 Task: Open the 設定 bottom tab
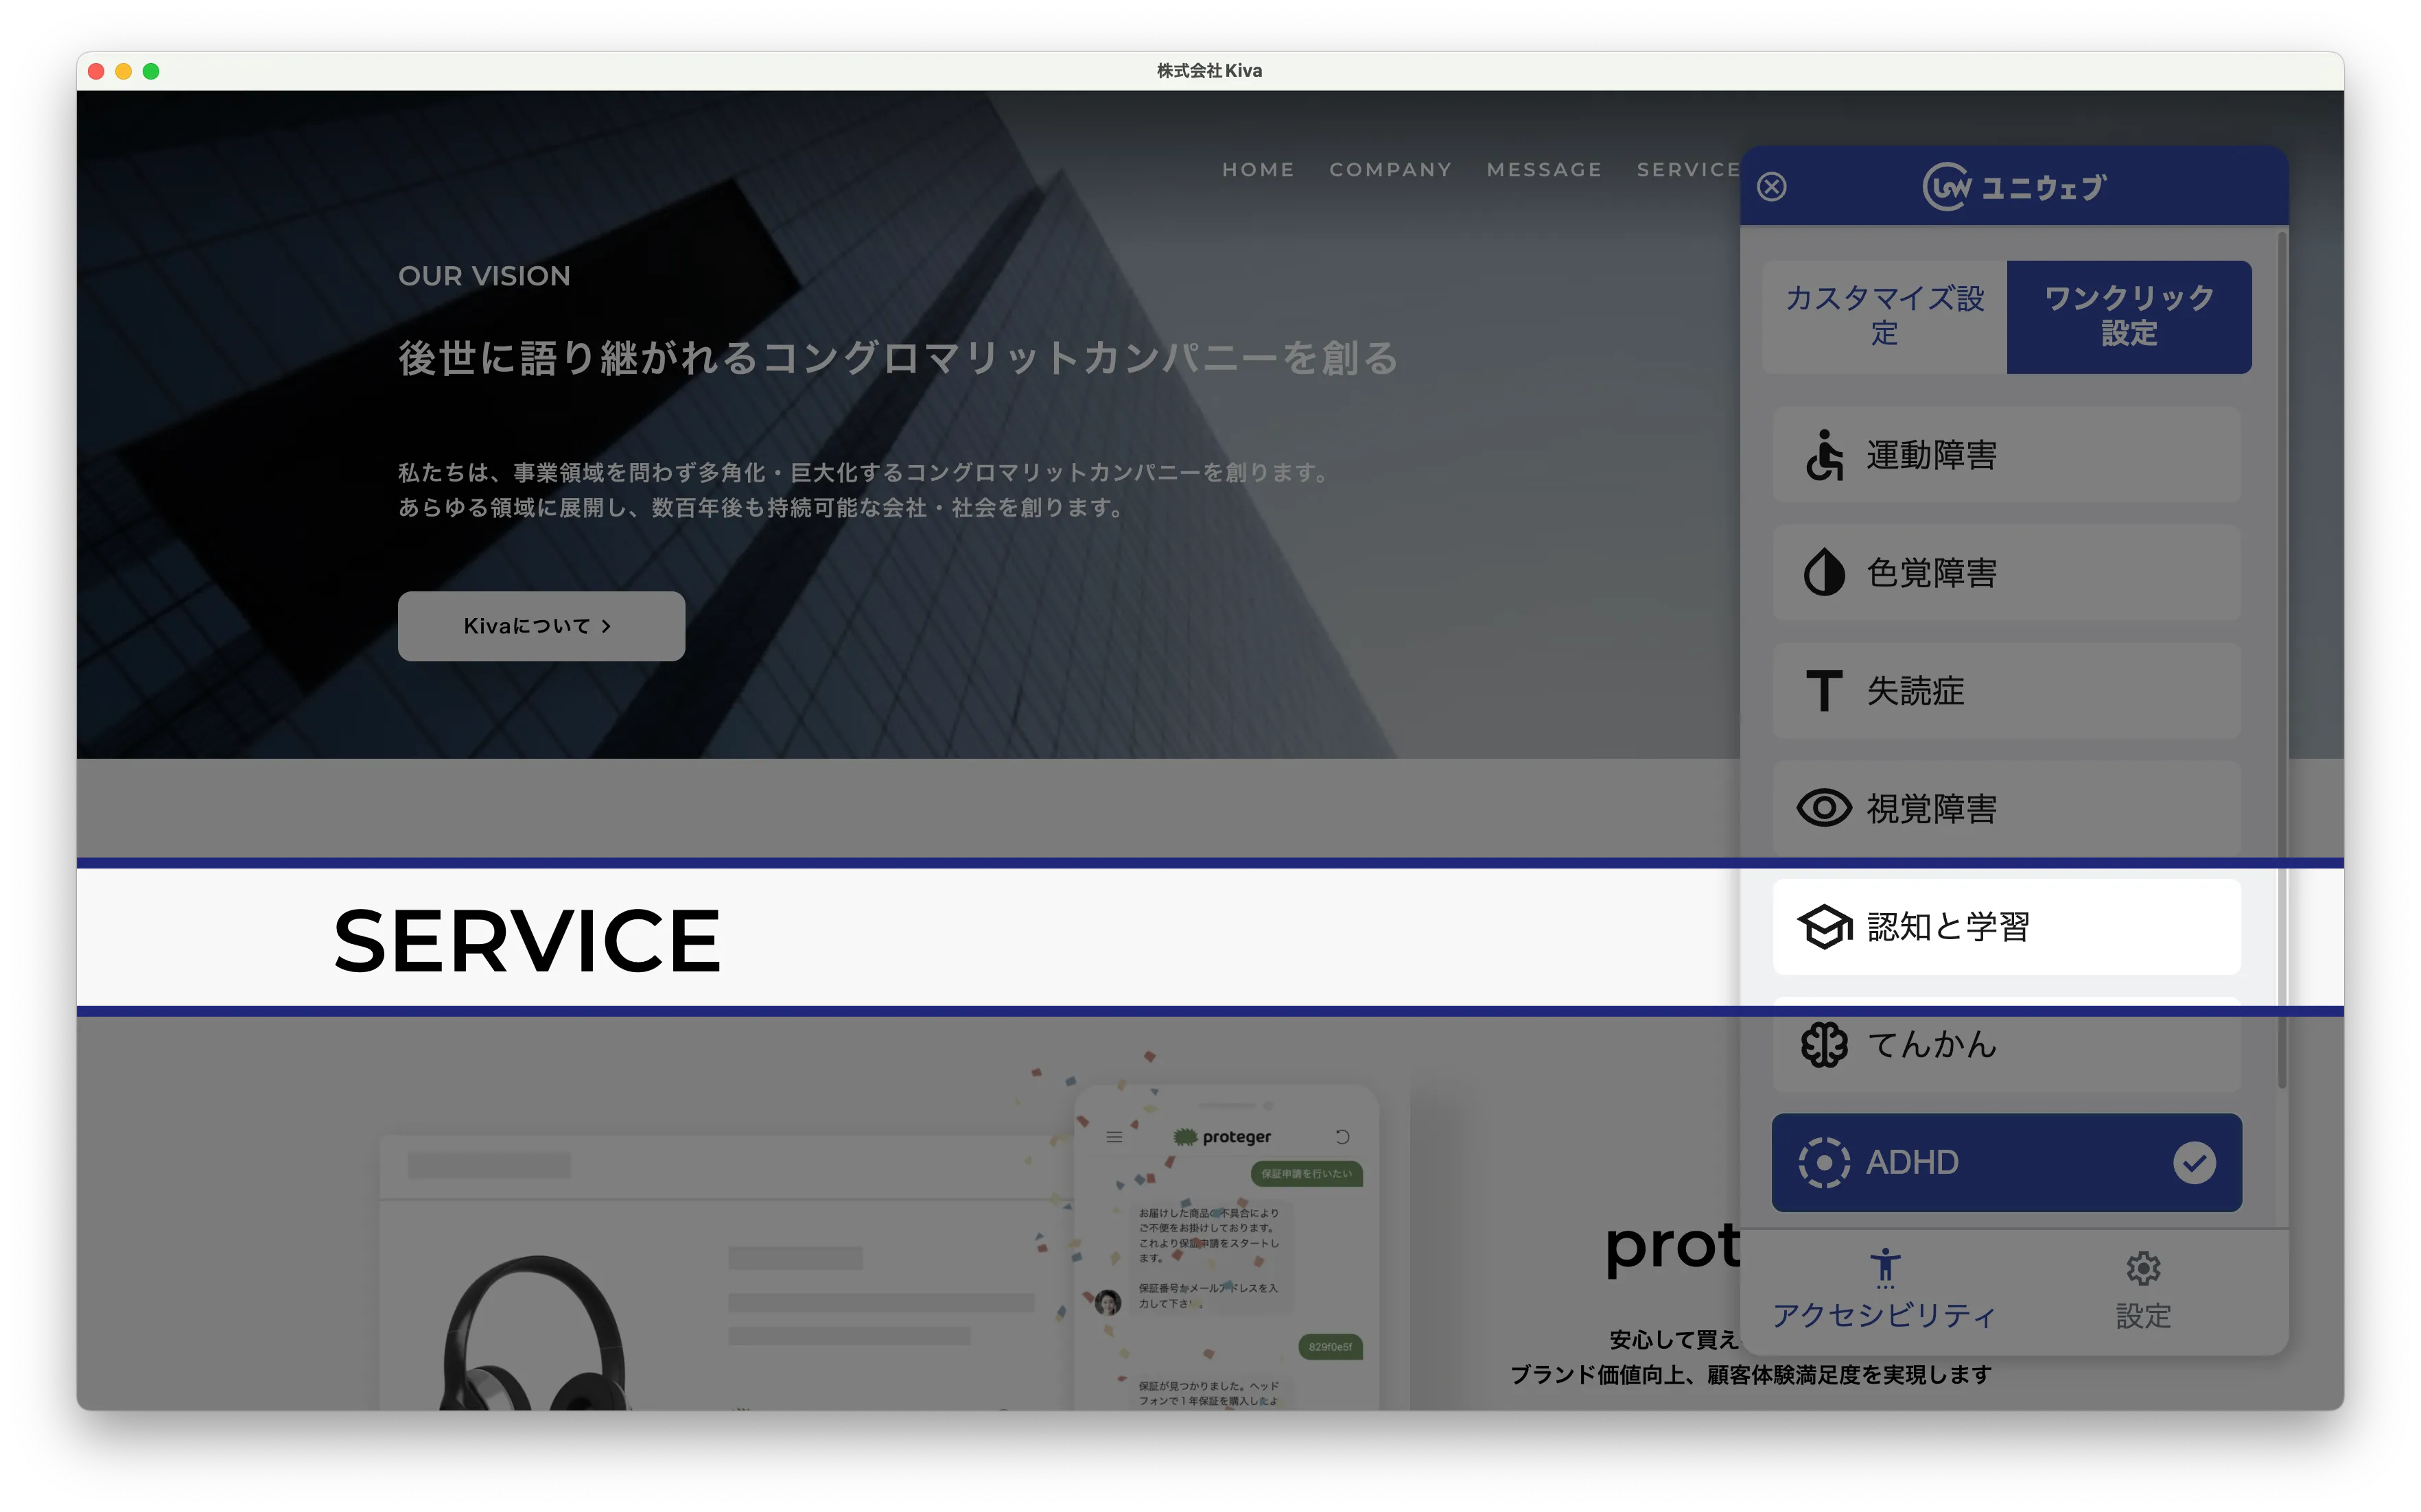point(2143,1290)
